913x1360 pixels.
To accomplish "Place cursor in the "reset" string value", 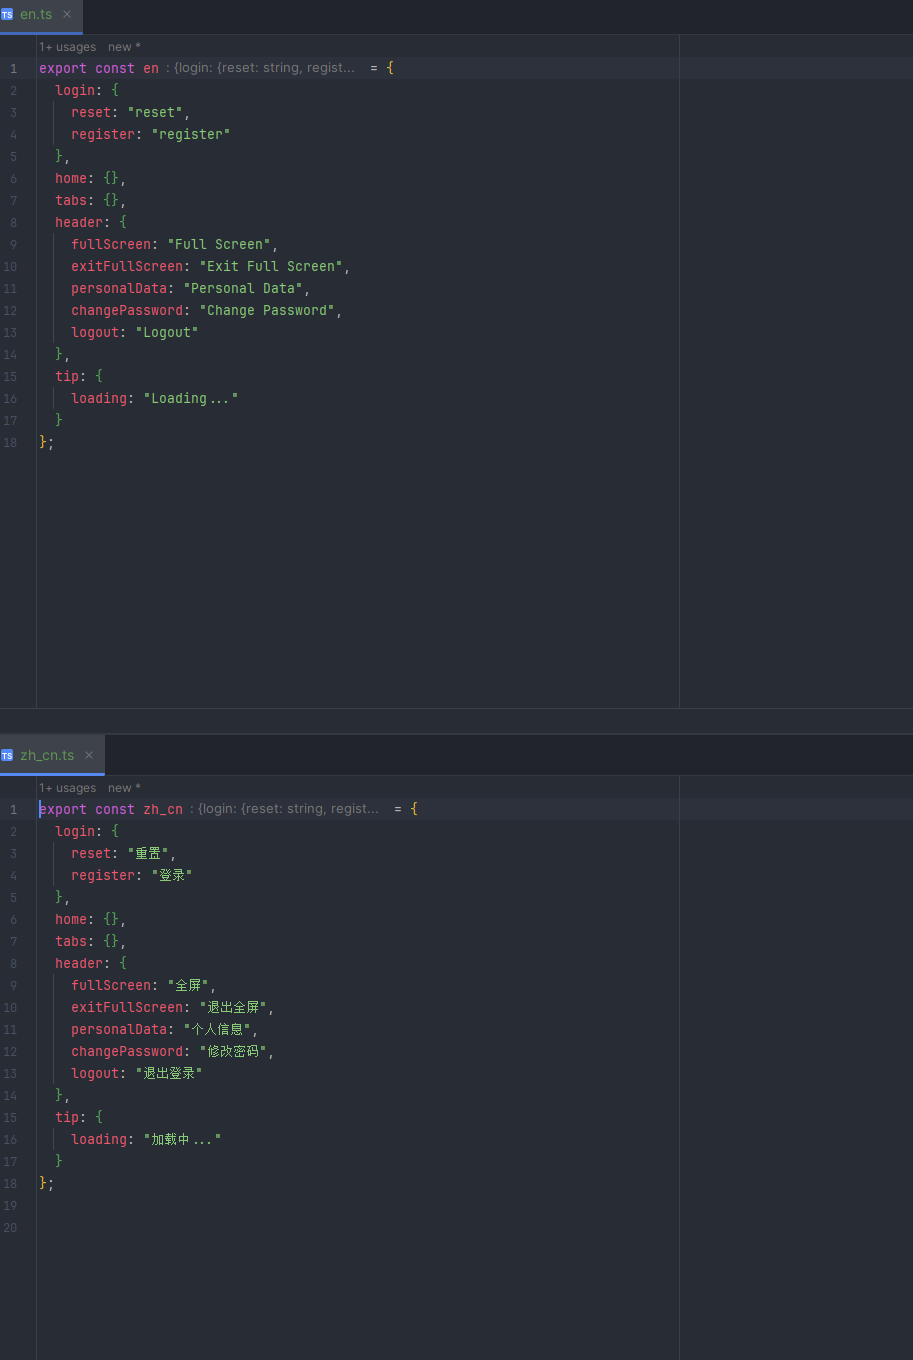I will pyautogui.click(x=155, y=112).
